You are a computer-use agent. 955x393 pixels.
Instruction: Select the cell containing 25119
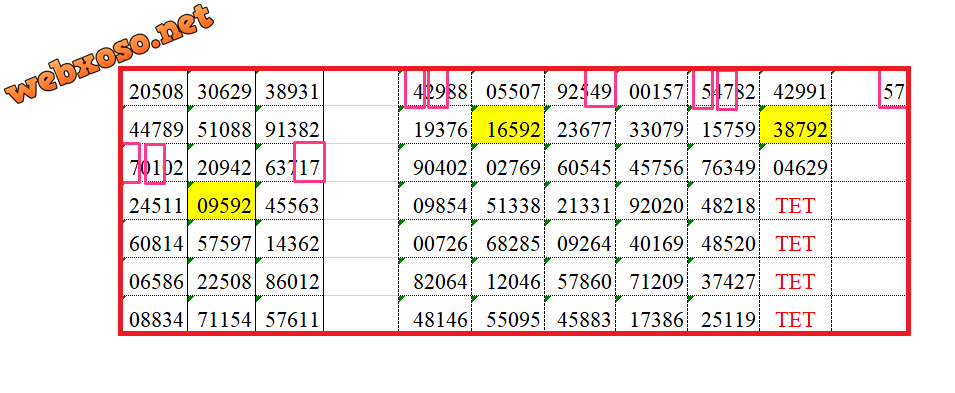(x=724, y=314)
